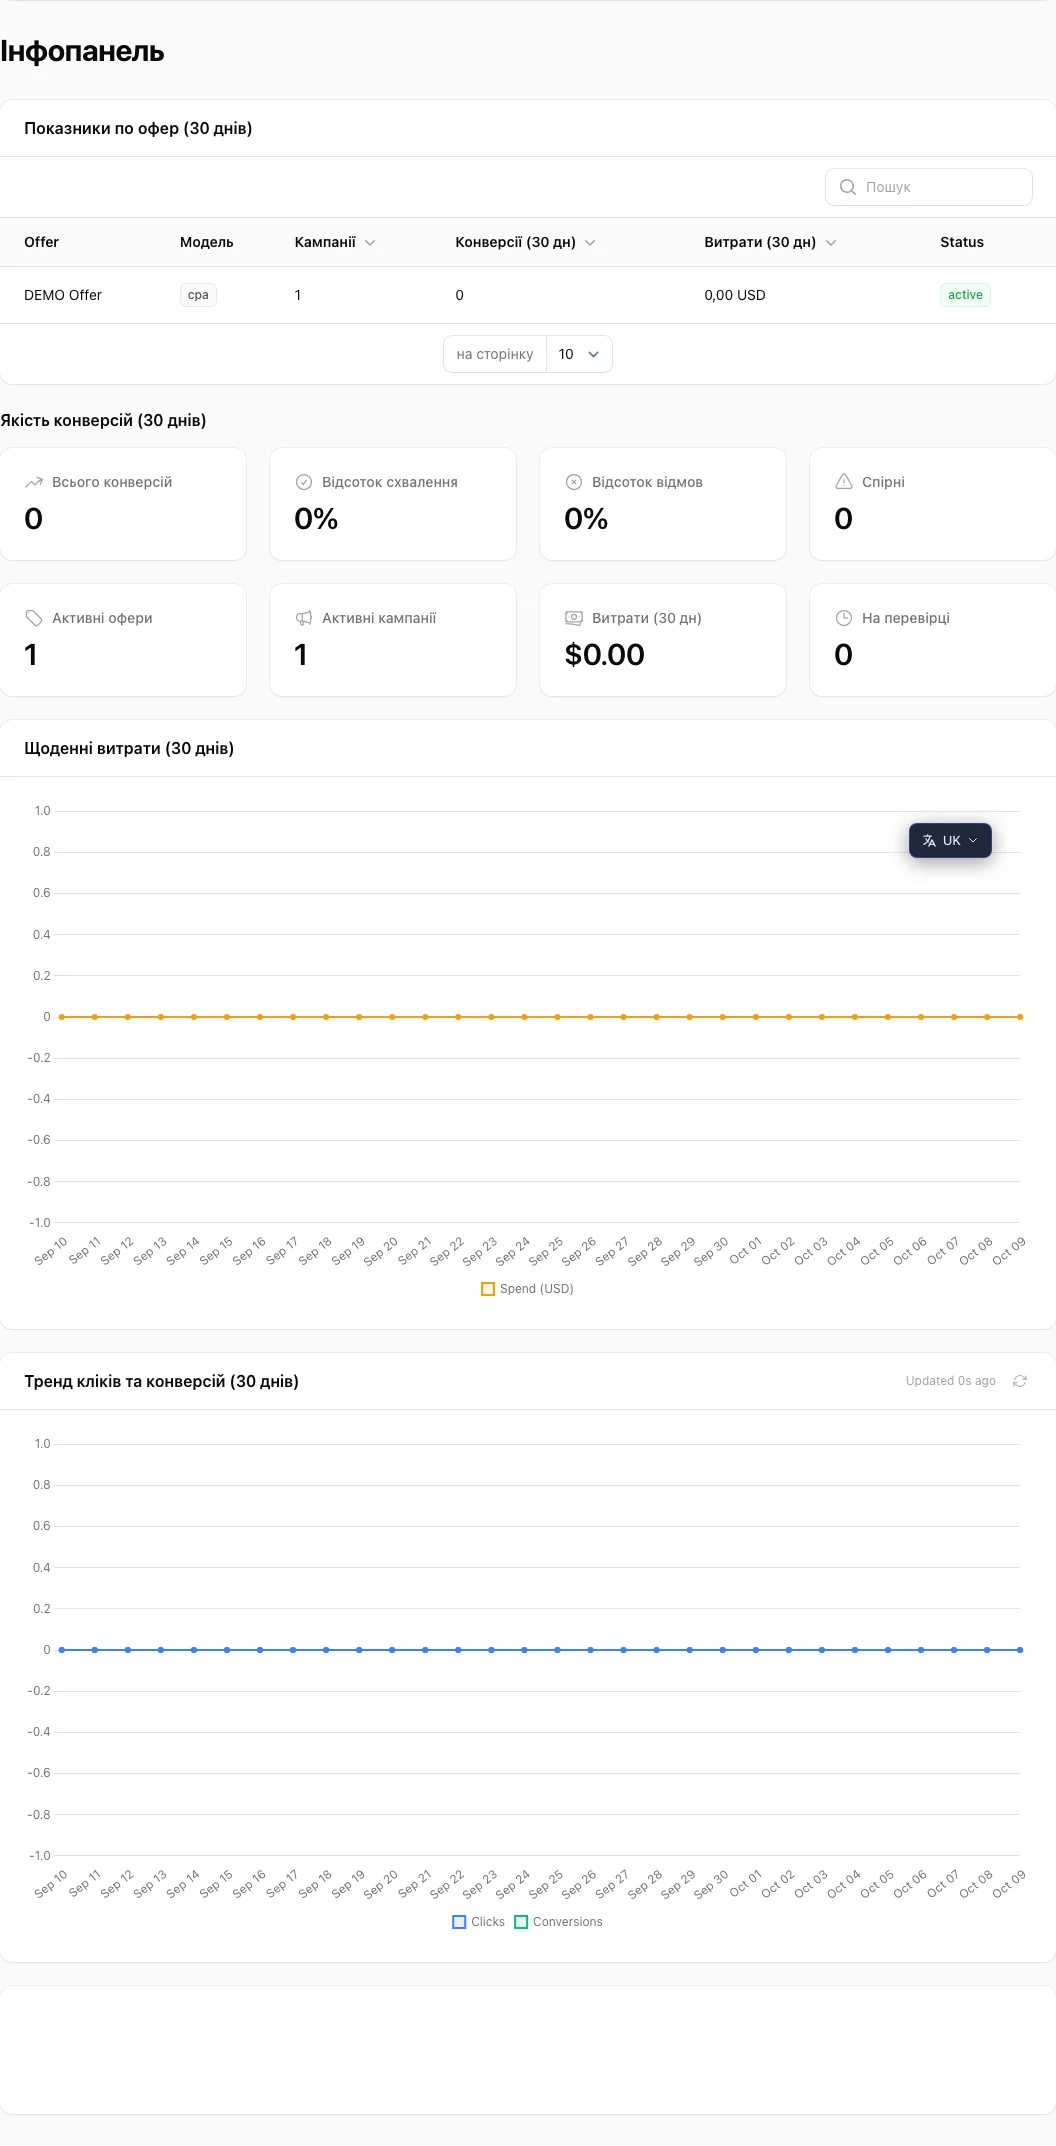Click the tag icon on Активні офери
1056x2146 pixels.
tap(34, 618)
